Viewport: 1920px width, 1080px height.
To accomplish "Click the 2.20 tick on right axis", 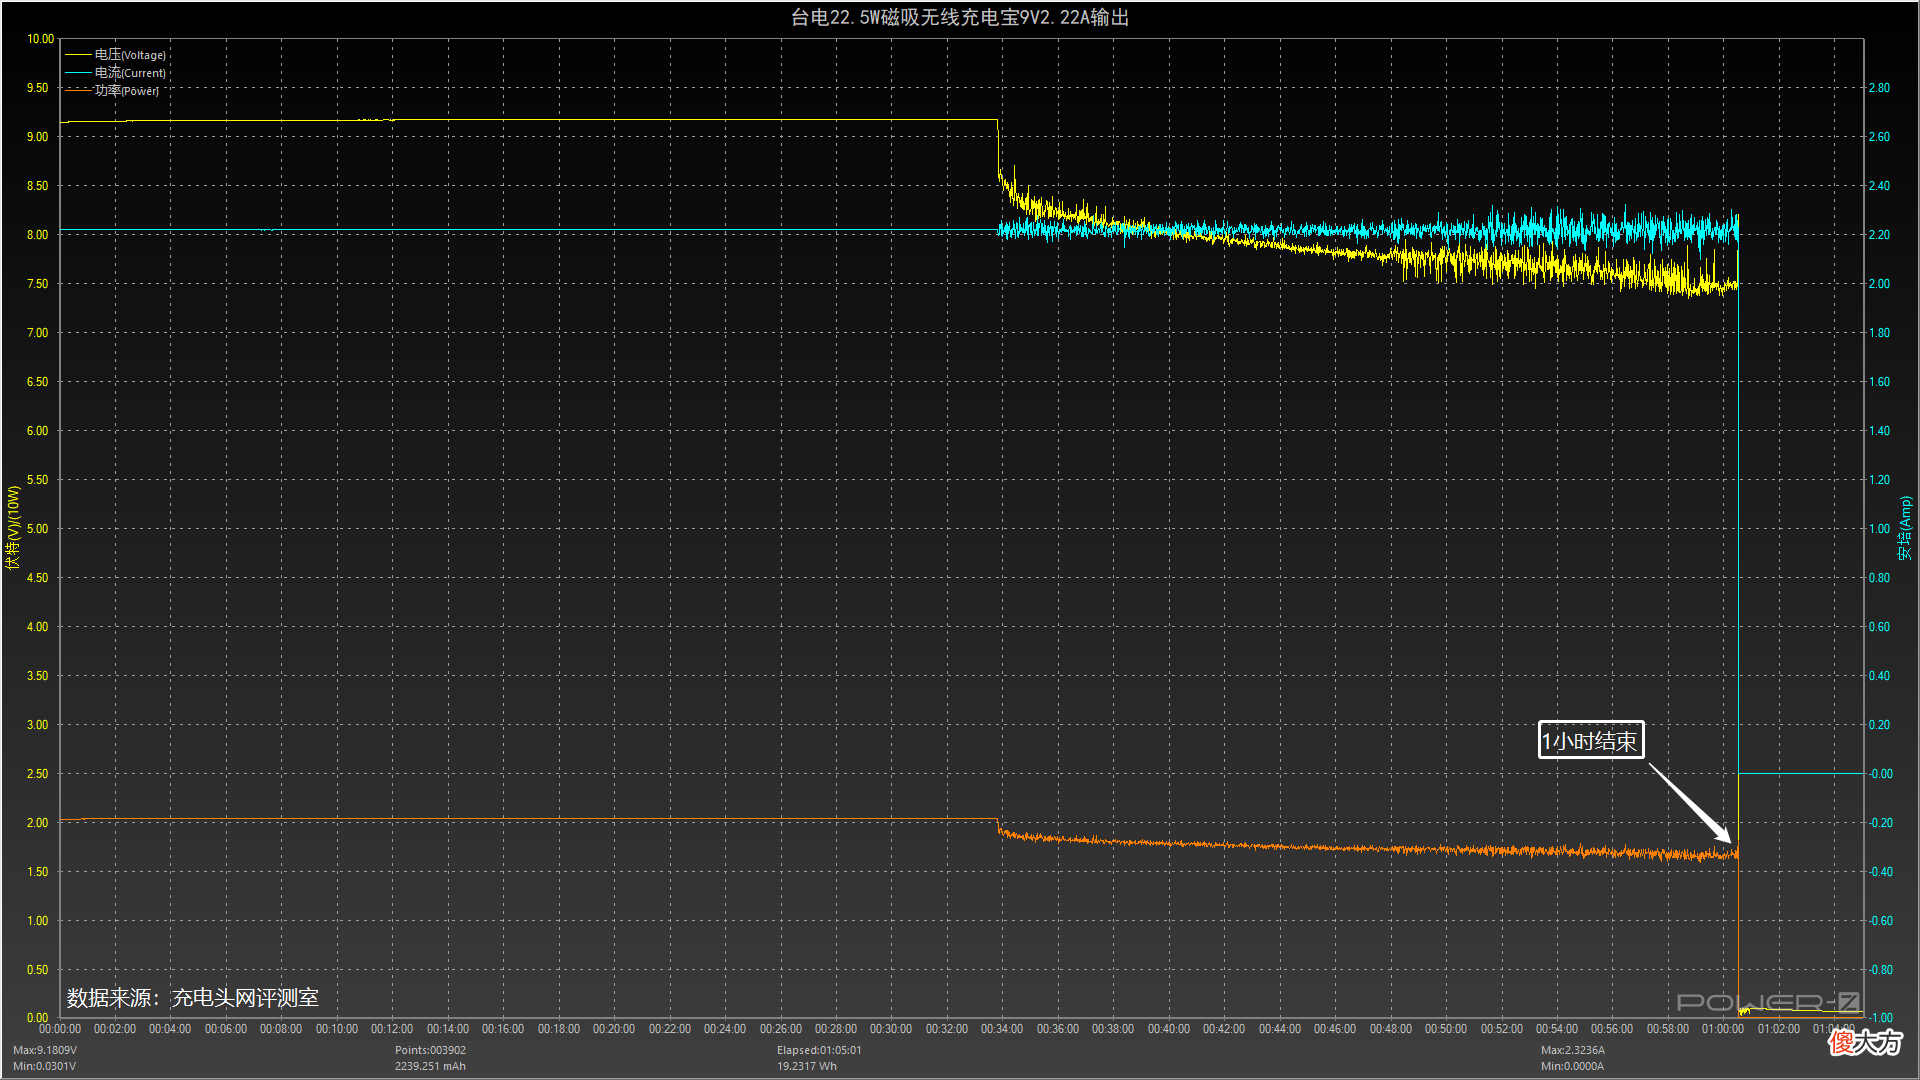I will point(1880,235).
